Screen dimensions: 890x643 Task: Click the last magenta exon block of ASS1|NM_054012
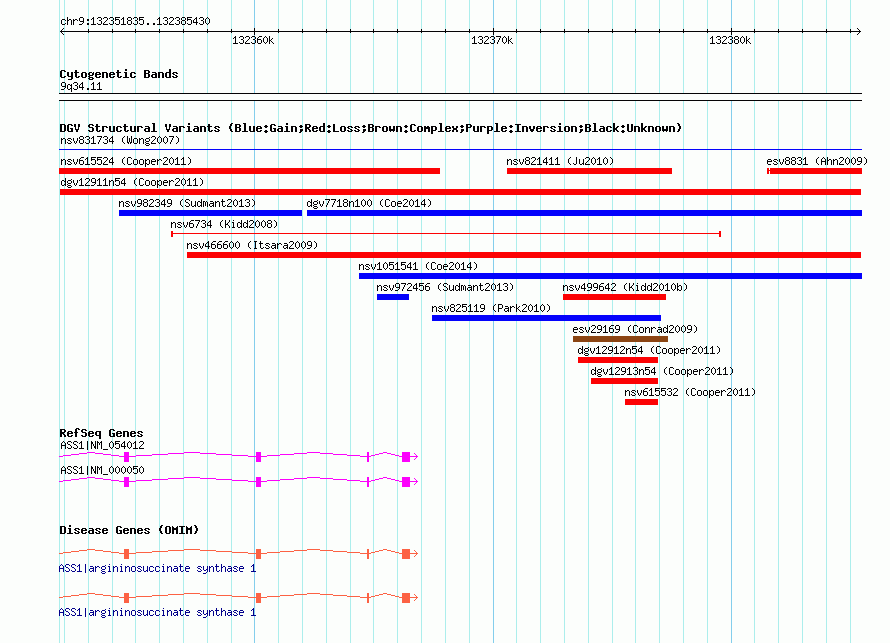[406, 457]
